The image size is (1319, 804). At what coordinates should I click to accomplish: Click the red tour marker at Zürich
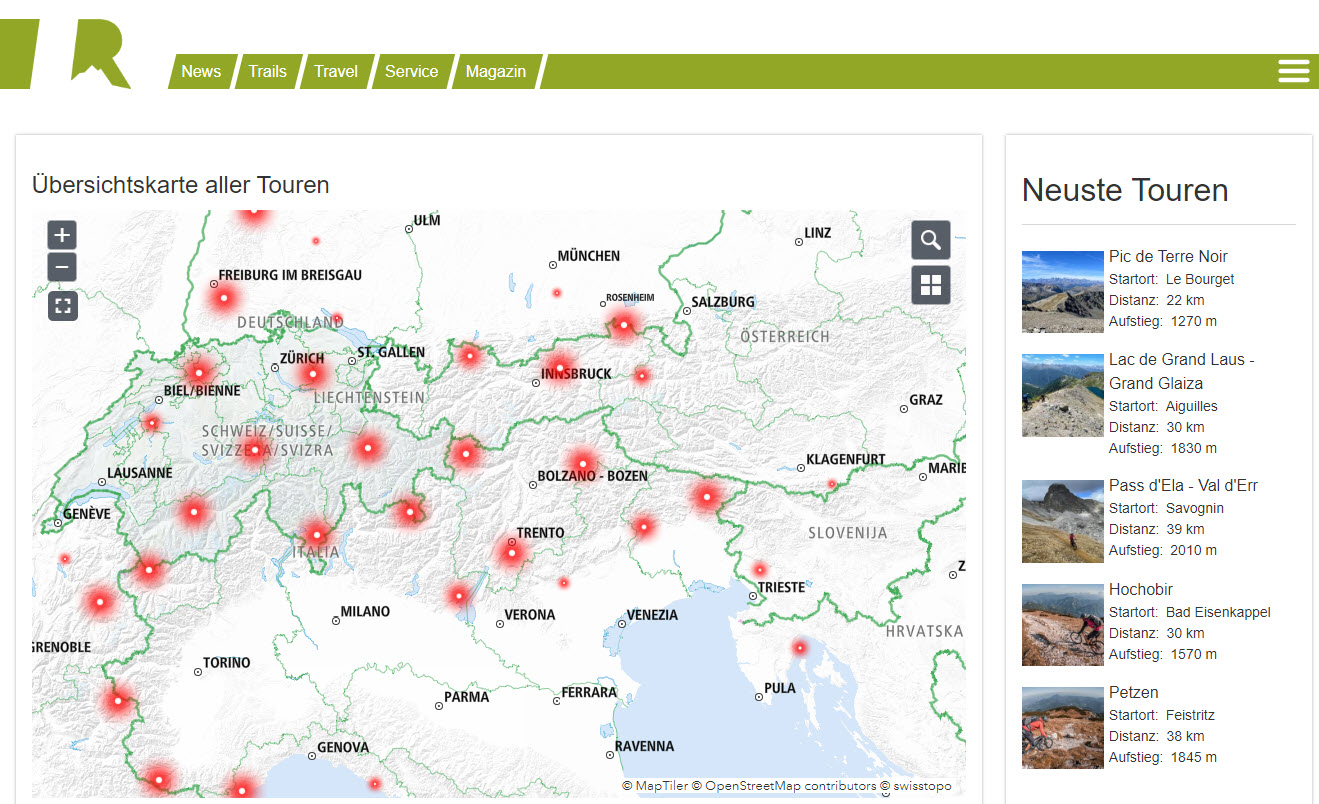313,374
